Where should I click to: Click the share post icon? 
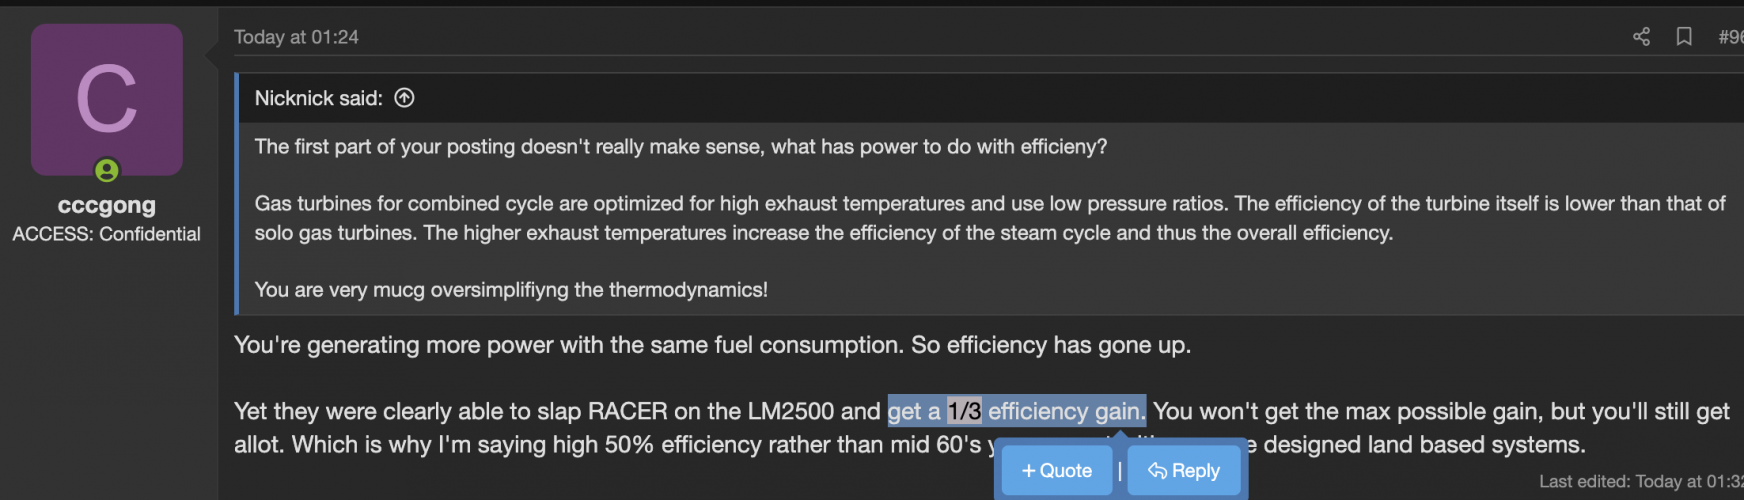coord(1641,37)
